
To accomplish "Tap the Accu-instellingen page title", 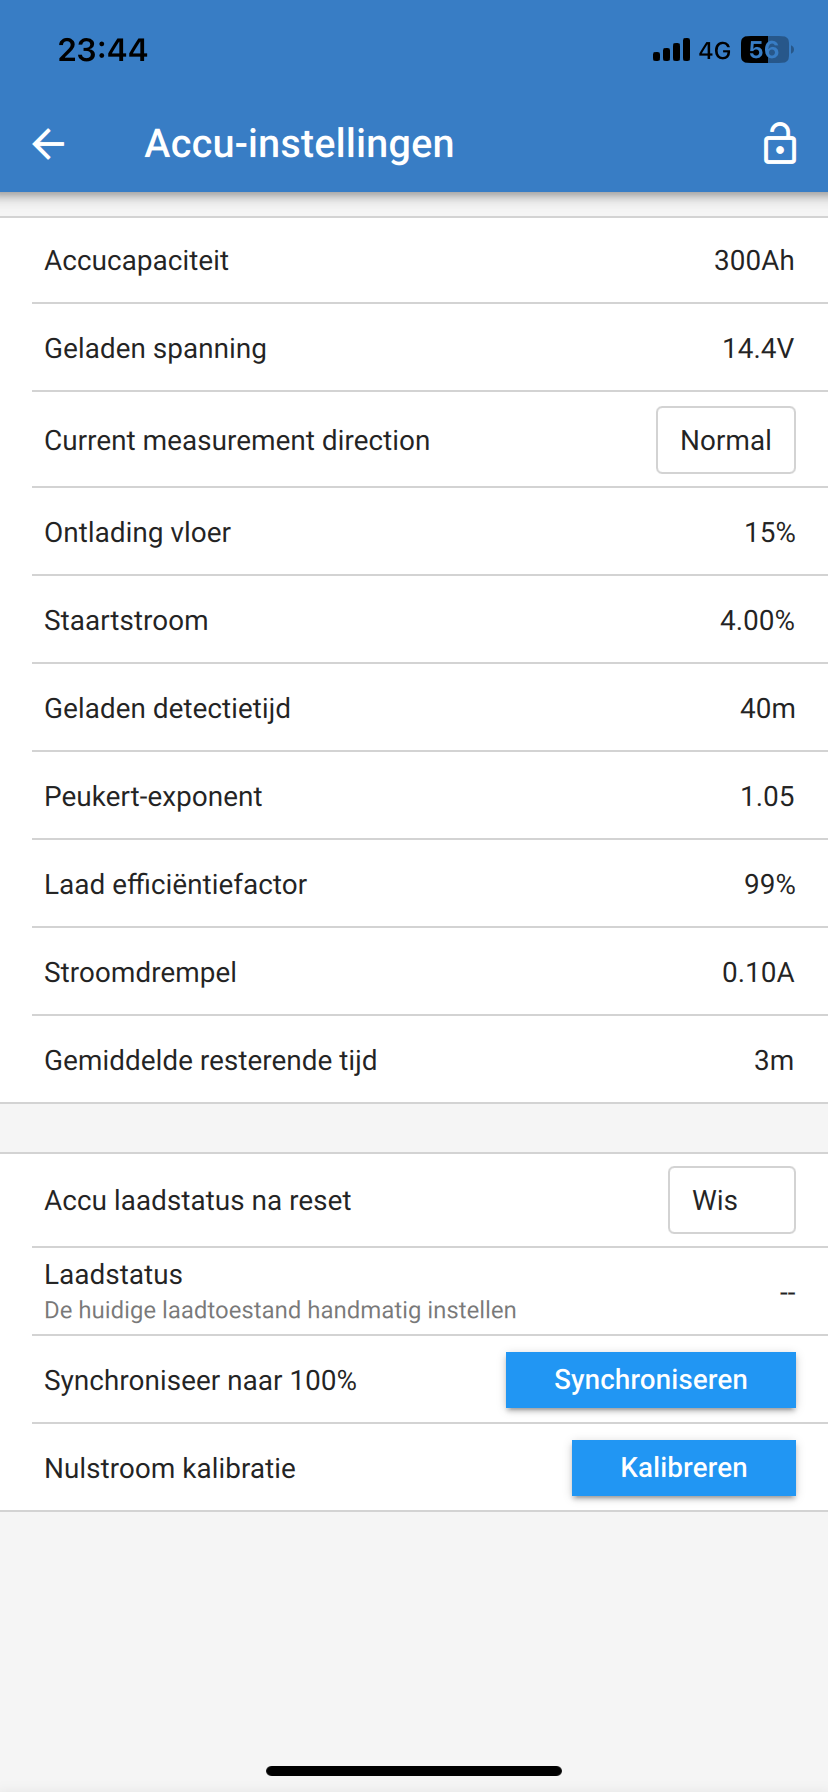I will coord(299,144).
